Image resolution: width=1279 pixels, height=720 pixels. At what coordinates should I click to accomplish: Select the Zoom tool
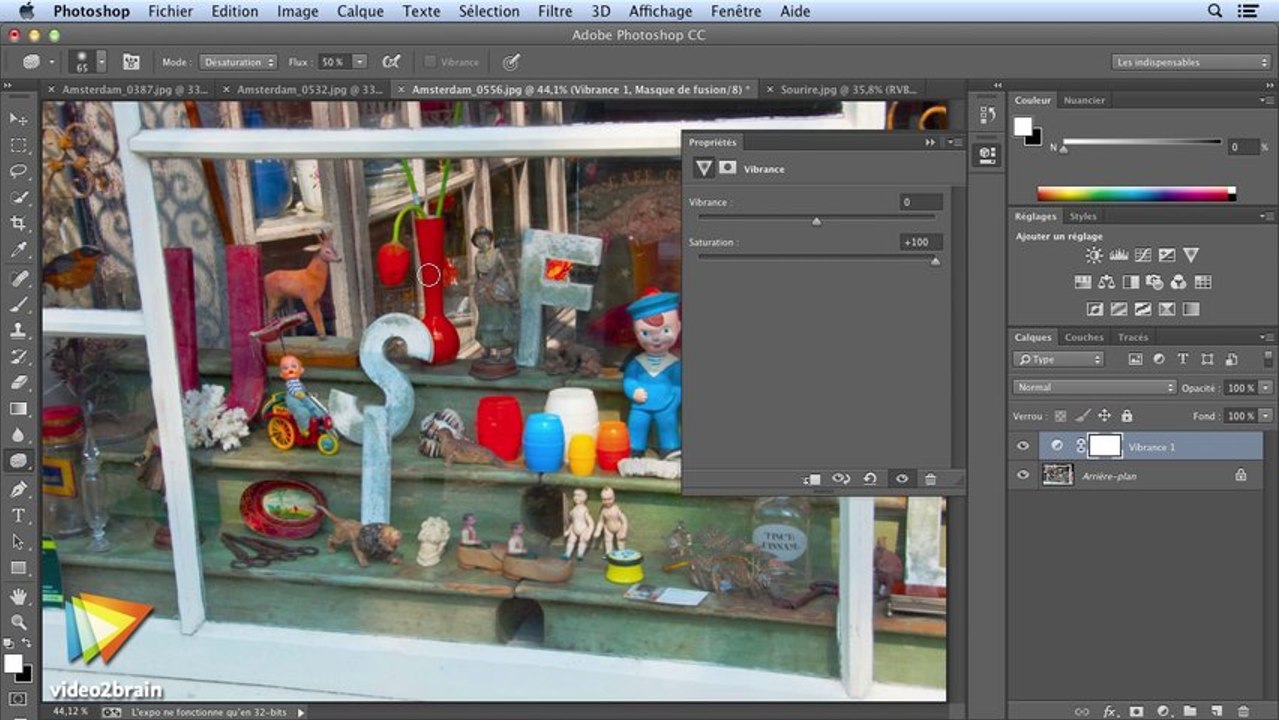point(18,622)
